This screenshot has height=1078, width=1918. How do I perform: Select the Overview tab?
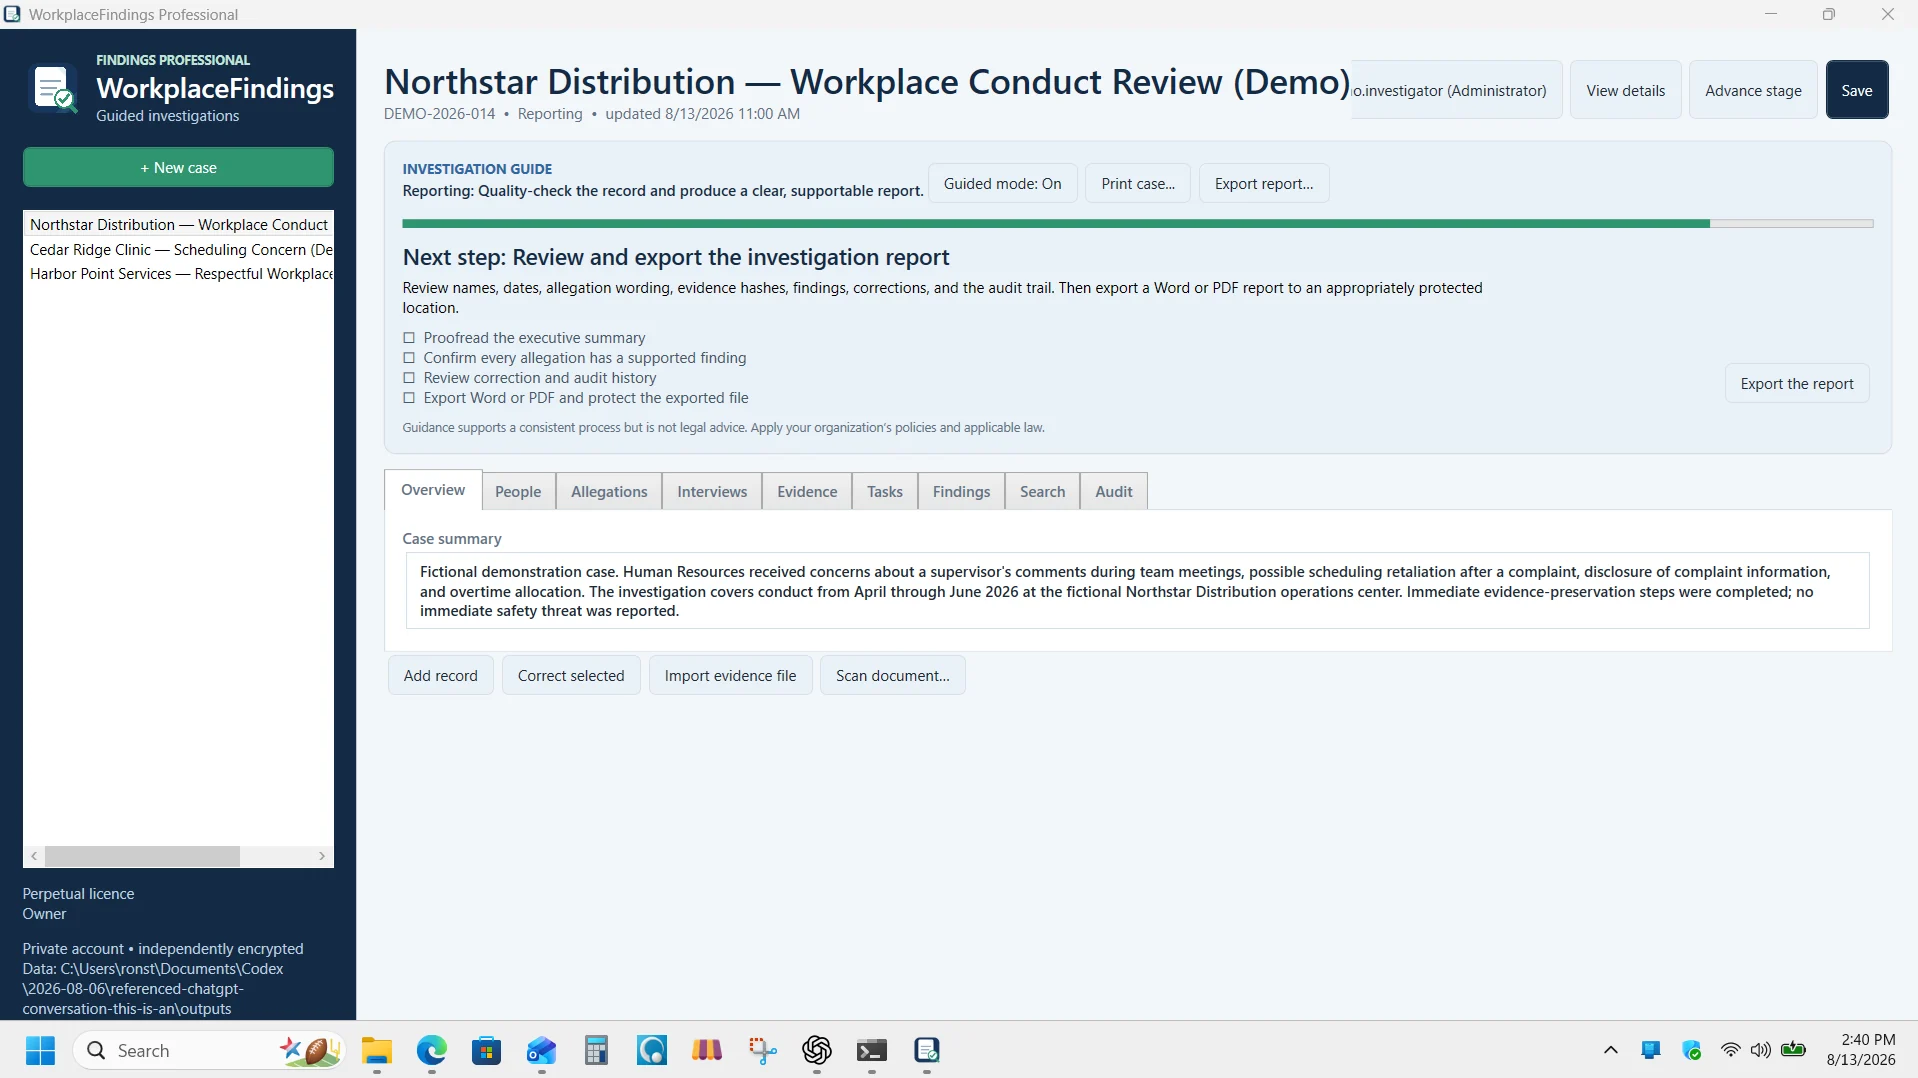(433, 490)
